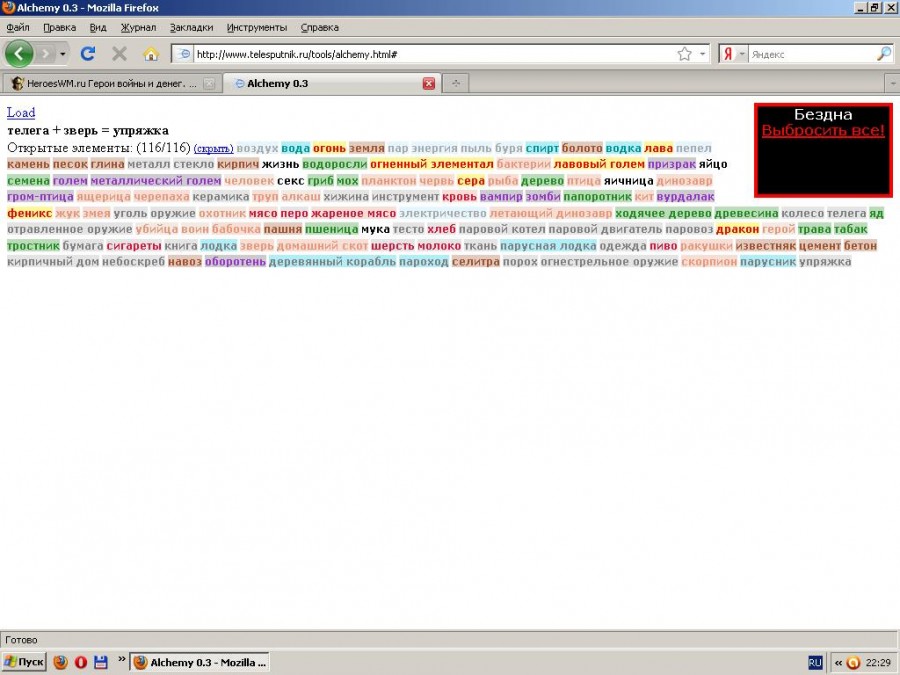Click the Stop loading X icon
Image resolution: width=900 pixels, height=675 pixels.
(119, 54)
